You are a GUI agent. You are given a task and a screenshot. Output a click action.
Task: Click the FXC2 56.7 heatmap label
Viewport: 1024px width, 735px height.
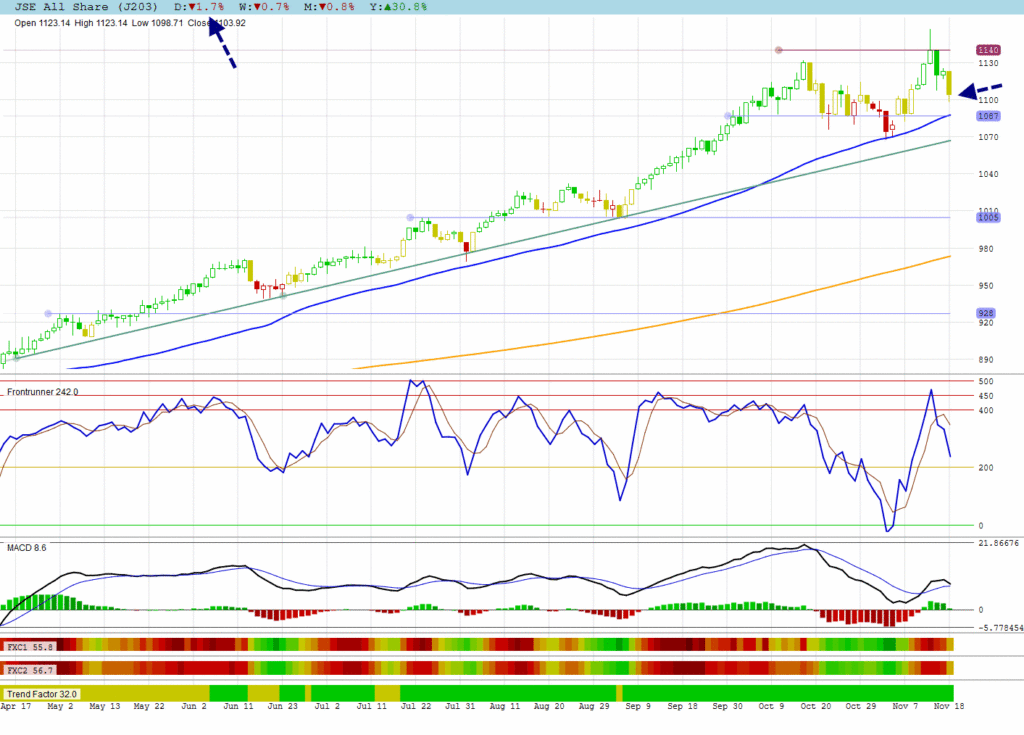[x=29, y=668]
